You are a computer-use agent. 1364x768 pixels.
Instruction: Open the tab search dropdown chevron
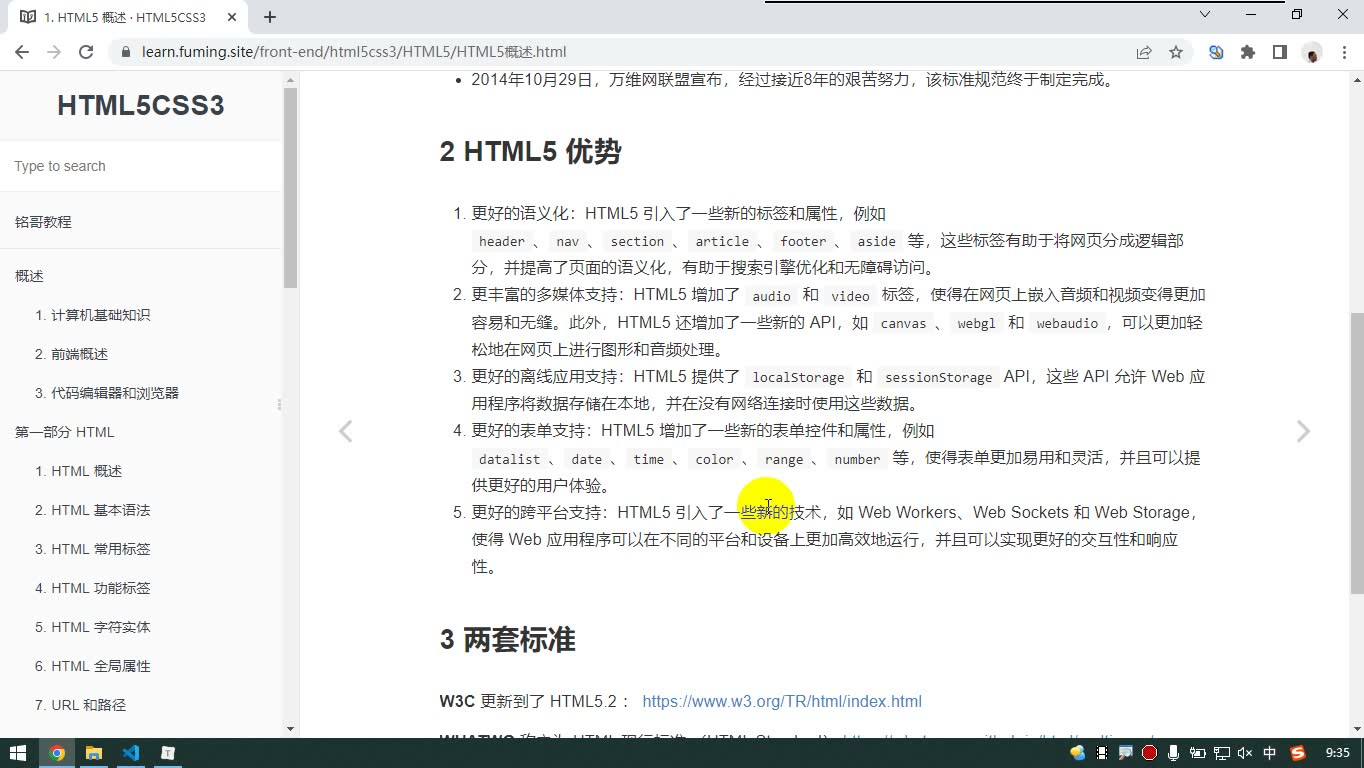click(1205, 14)
